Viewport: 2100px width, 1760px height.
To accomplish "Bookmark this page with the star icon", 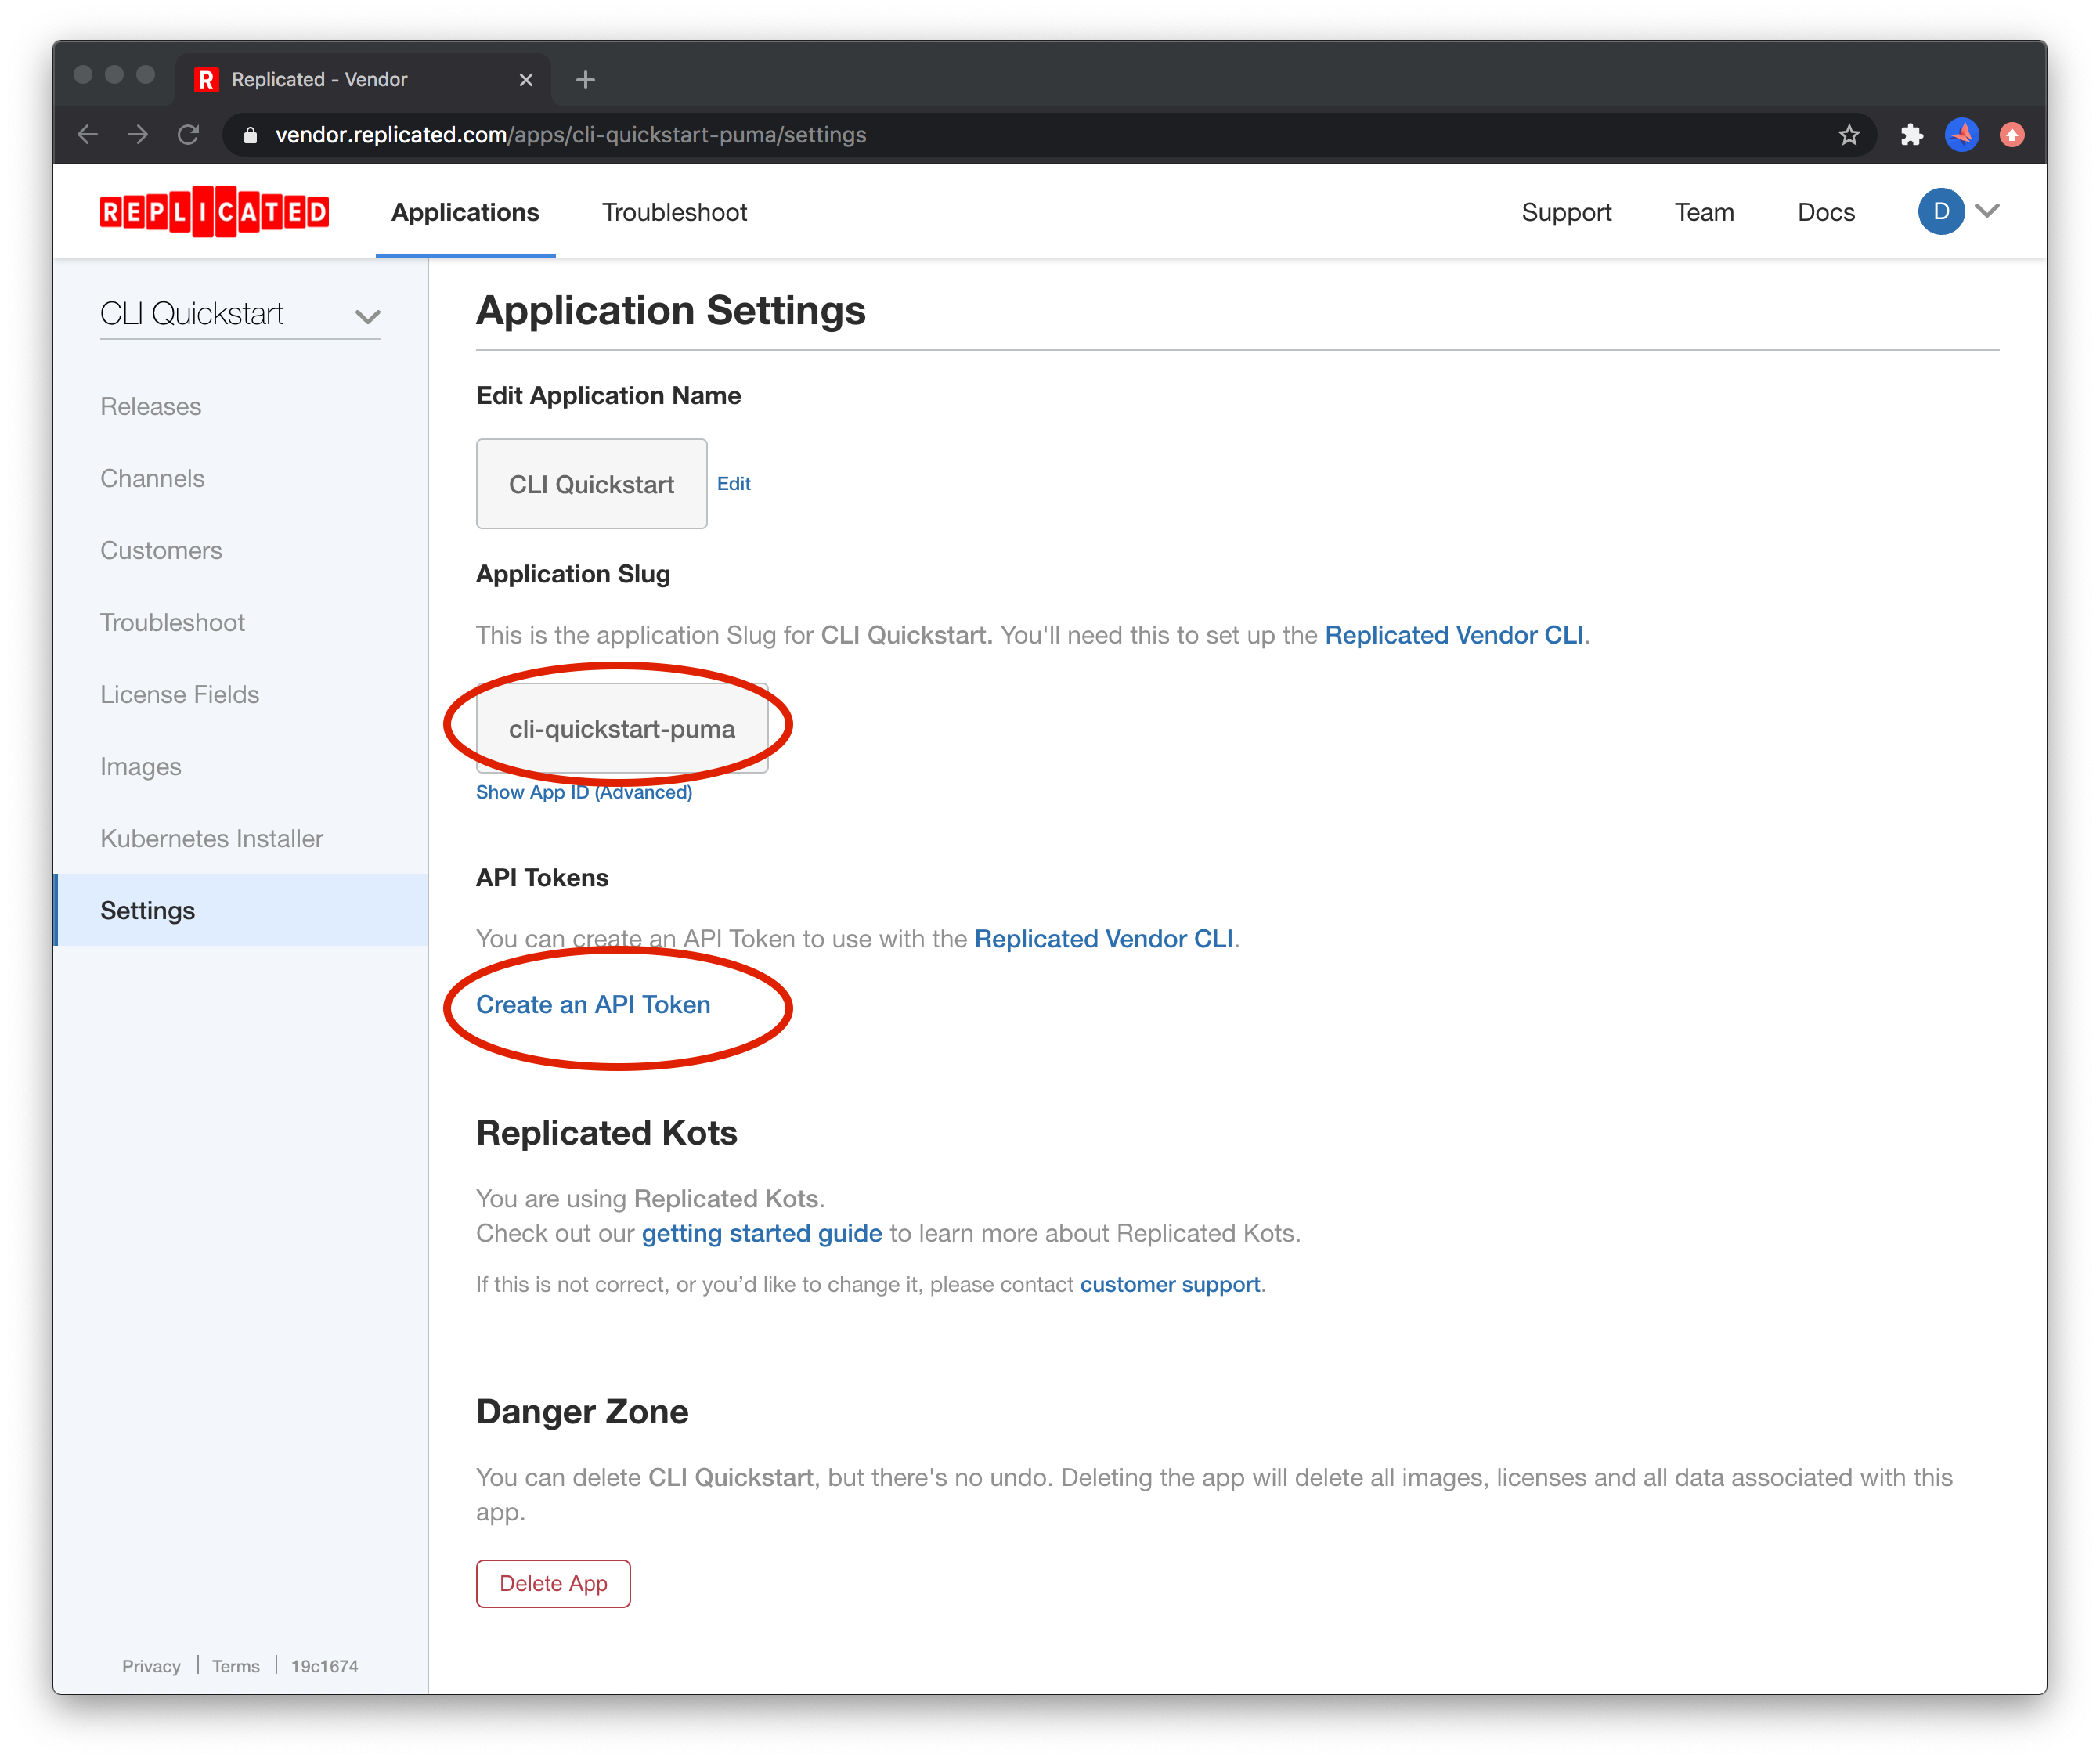I will 1848,135.
